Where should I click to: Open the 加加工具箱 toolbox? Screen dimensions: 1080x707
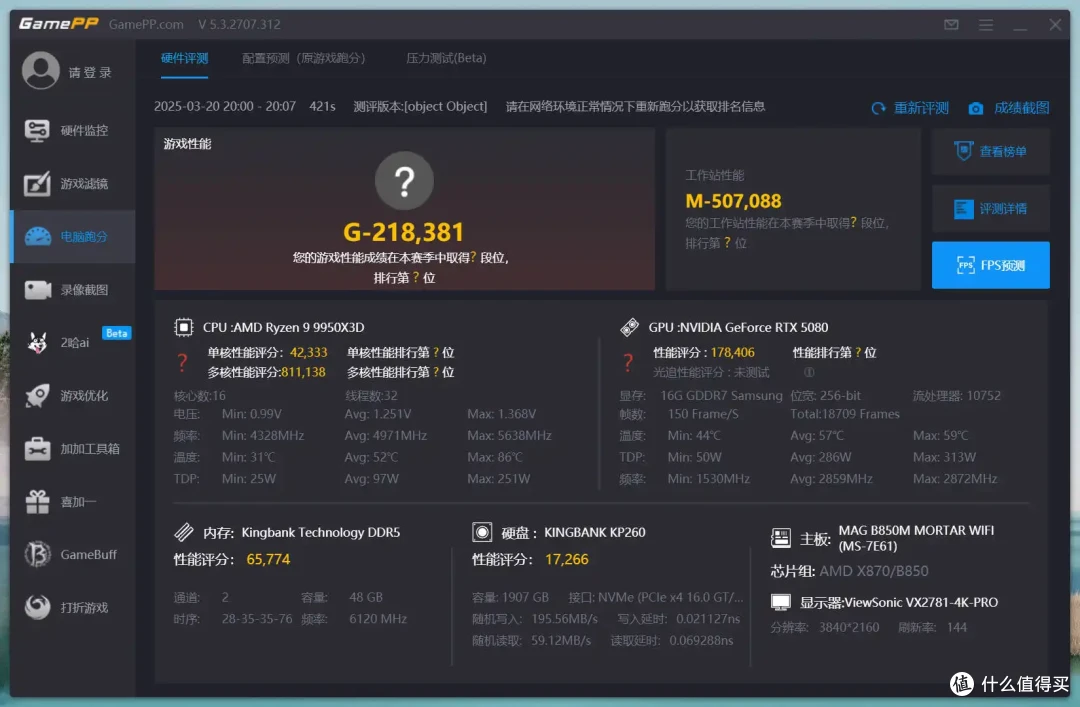tap(72, 449)
